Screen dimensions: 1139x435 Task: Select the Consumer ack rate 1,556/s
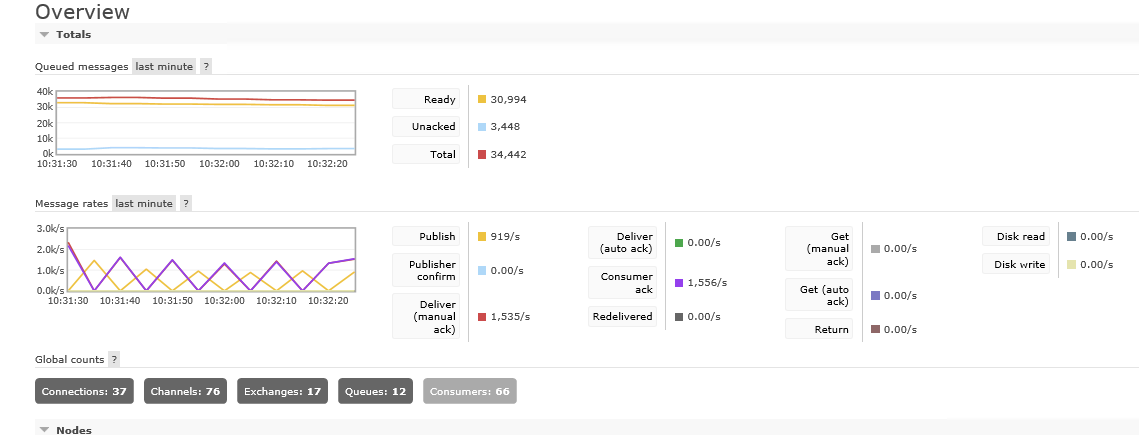point(708,282)
